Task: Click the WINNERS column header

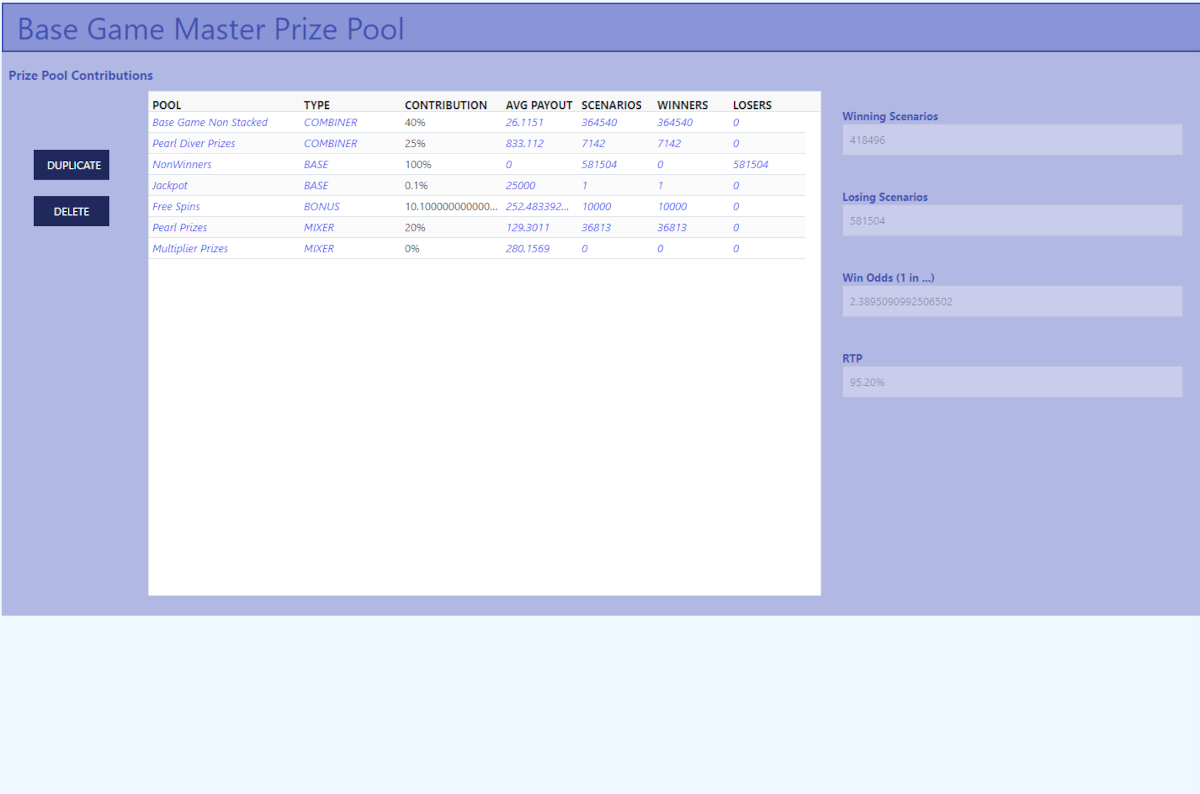Action: (x=682, y=105)
